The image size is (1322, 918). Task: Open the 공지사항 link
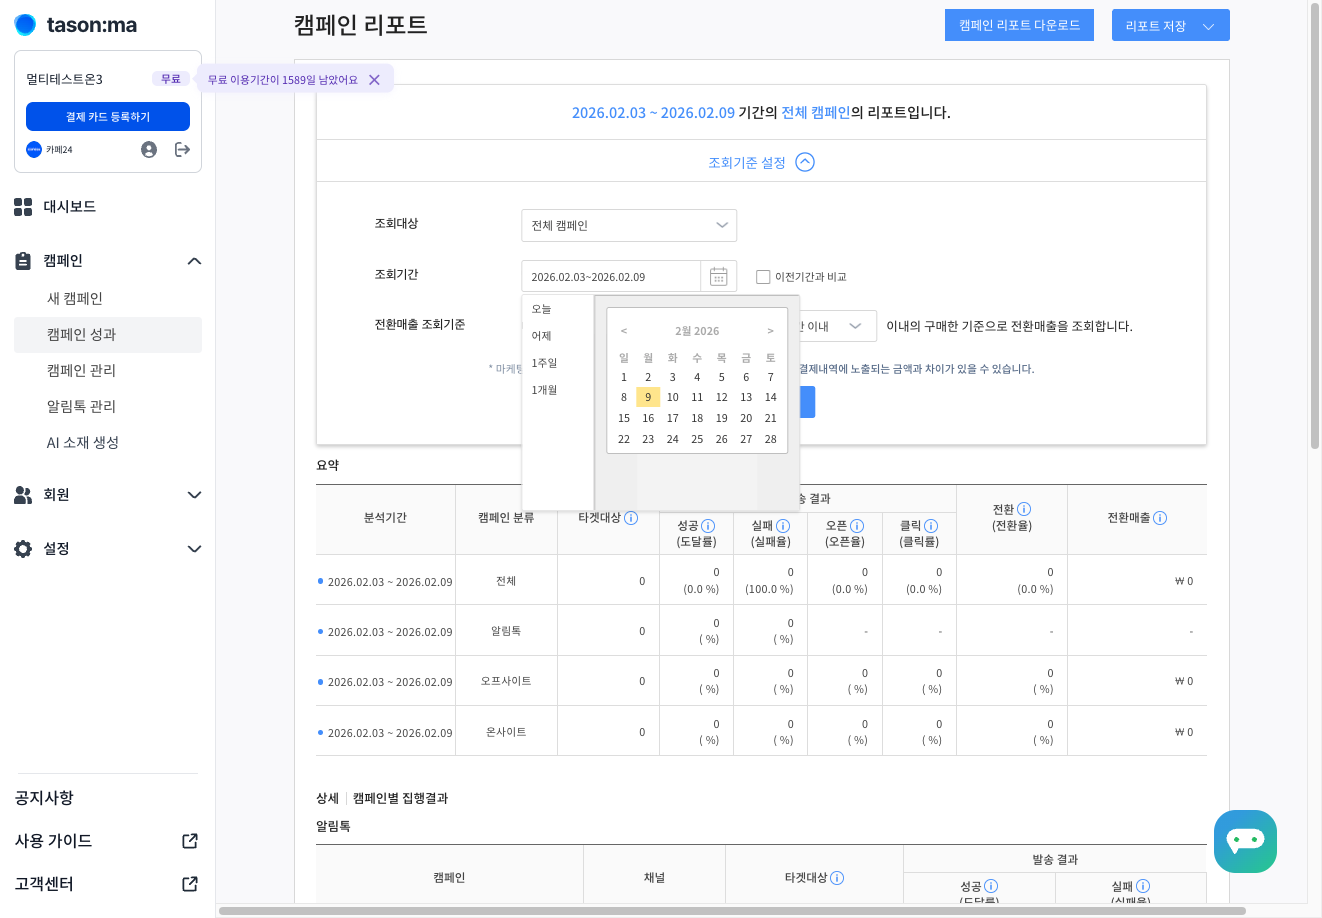(x=44, y=797)
